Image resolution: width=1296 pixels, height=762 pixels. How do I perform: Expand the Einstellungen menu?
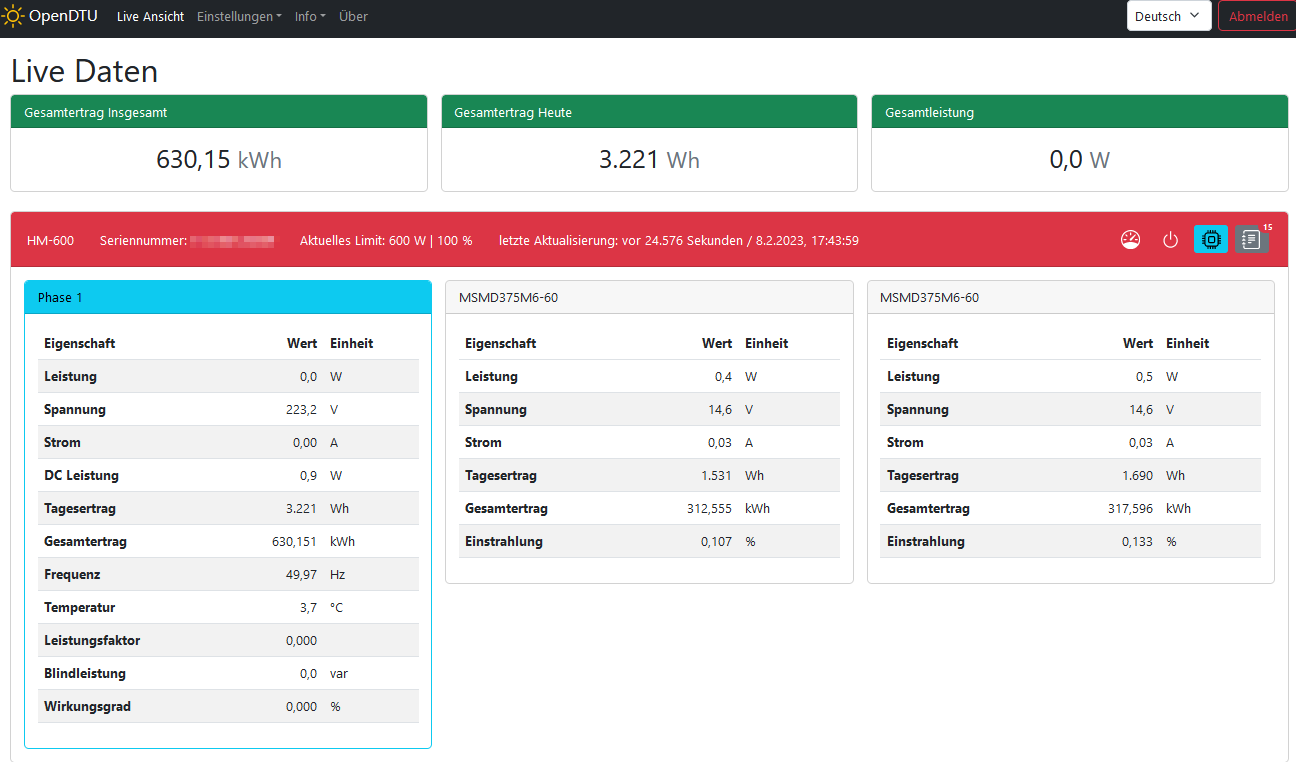click(x=239, y=16)
